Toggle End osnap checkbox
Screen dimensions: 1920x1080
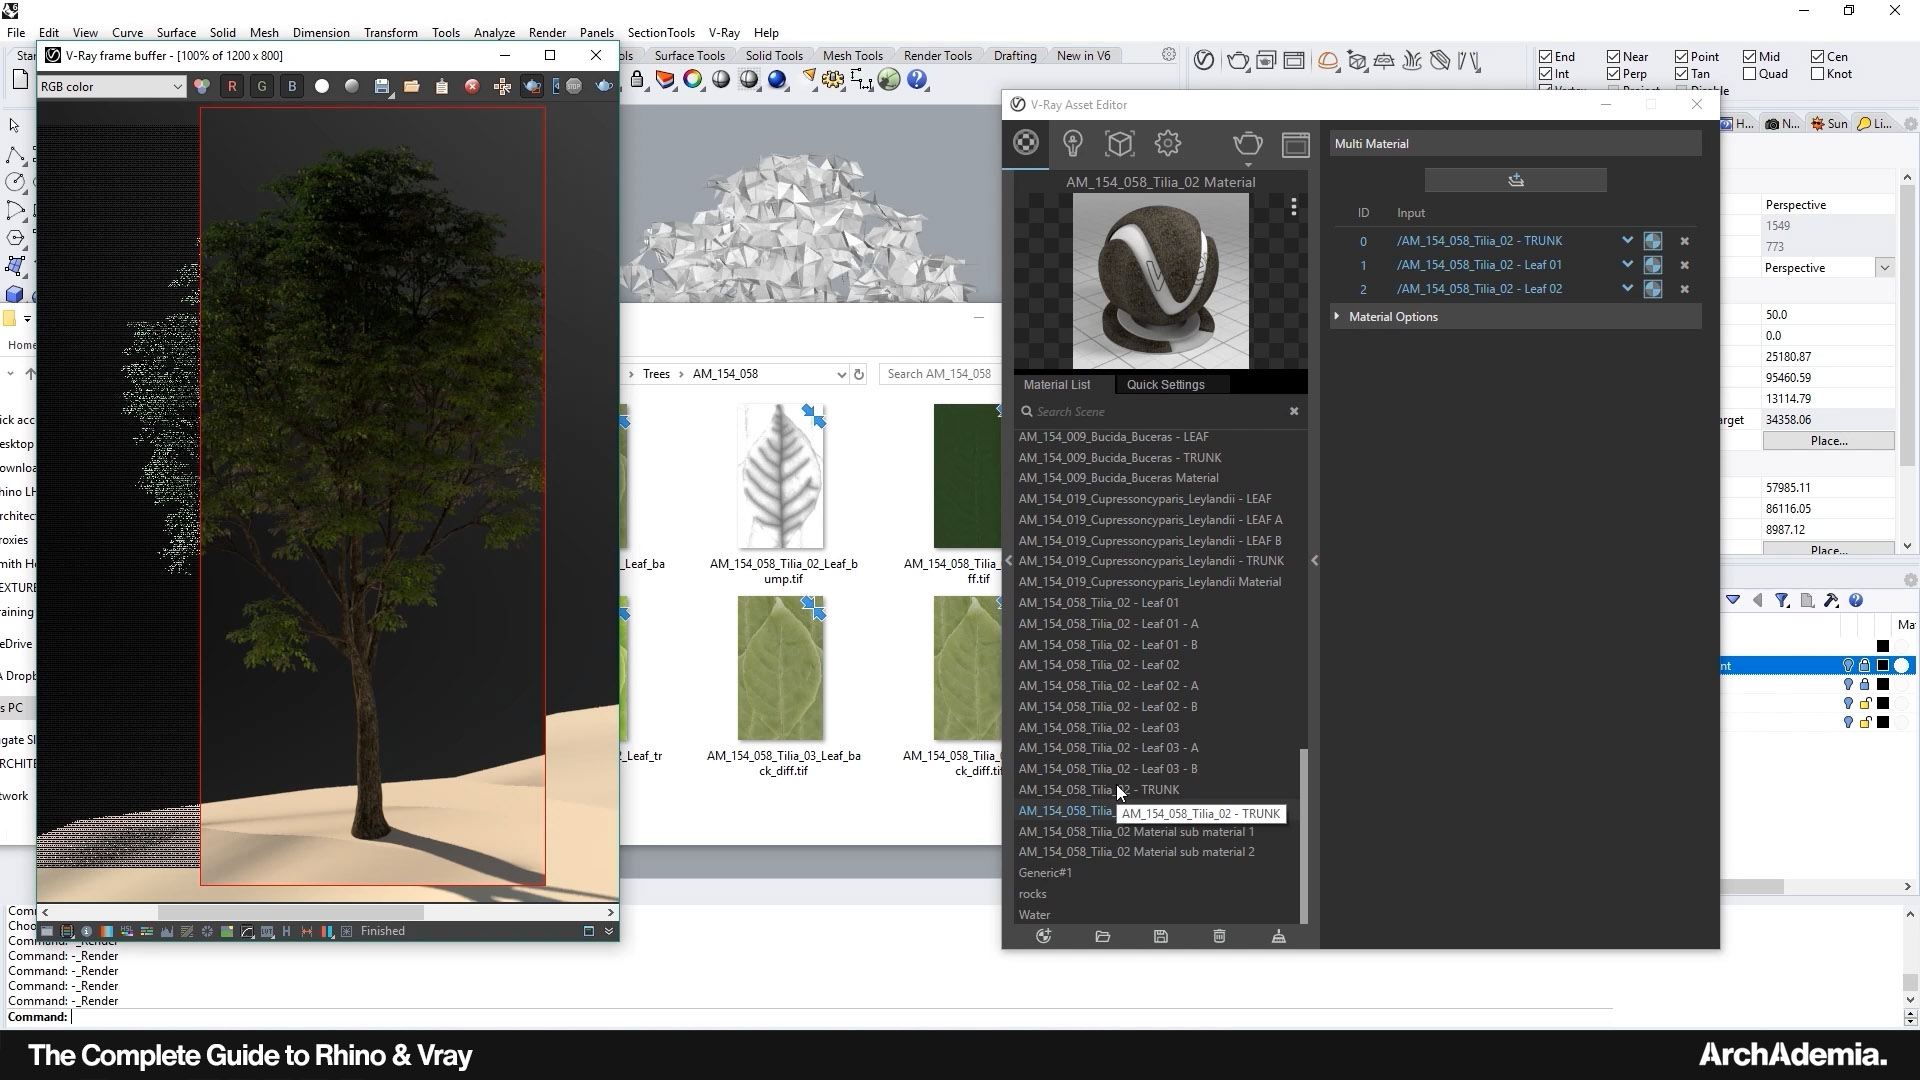[x=1546, y=57]
